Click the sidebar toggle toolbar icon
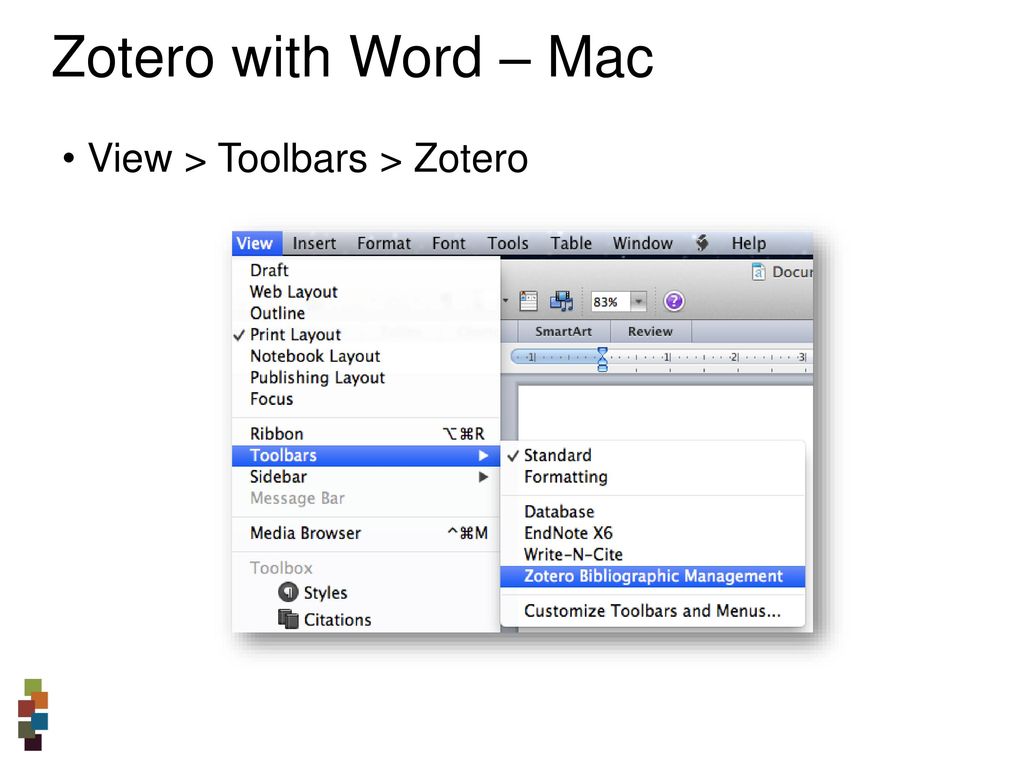The width and height of the screenshot is (1024, 768). [528, 301]
